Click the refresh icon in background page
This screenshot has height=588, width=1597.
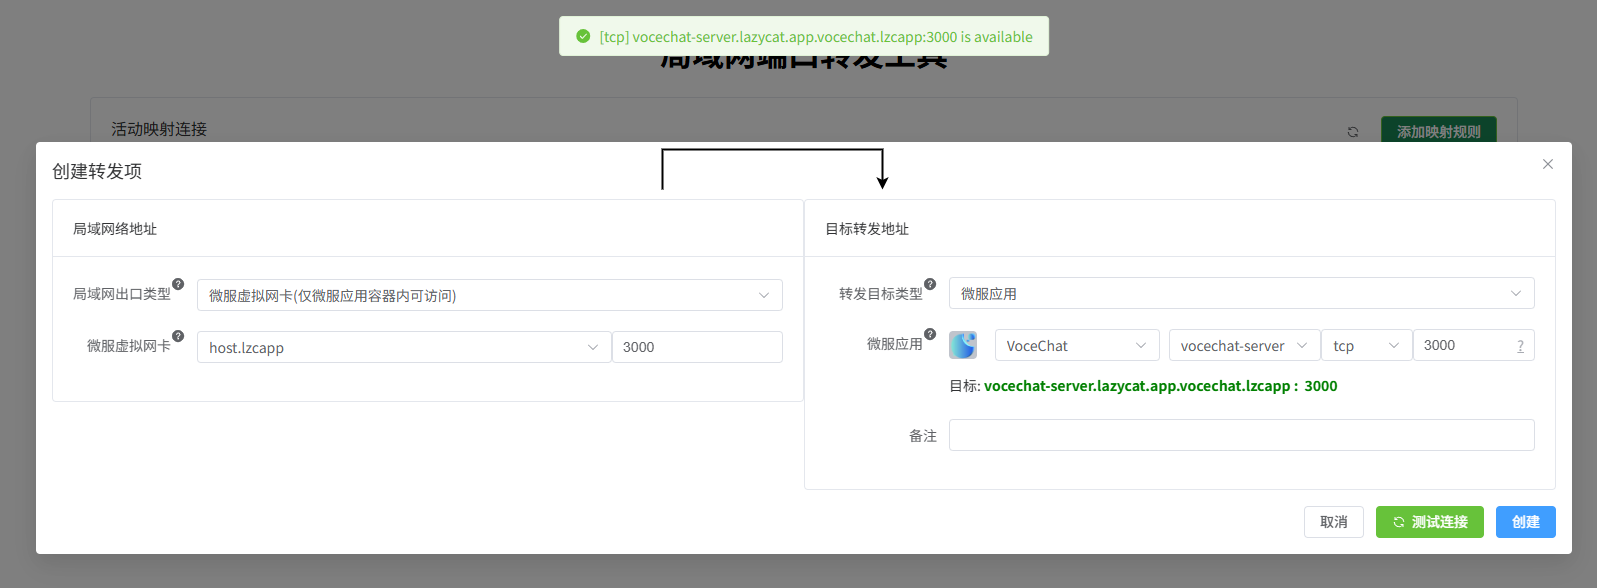[1353, 132]
